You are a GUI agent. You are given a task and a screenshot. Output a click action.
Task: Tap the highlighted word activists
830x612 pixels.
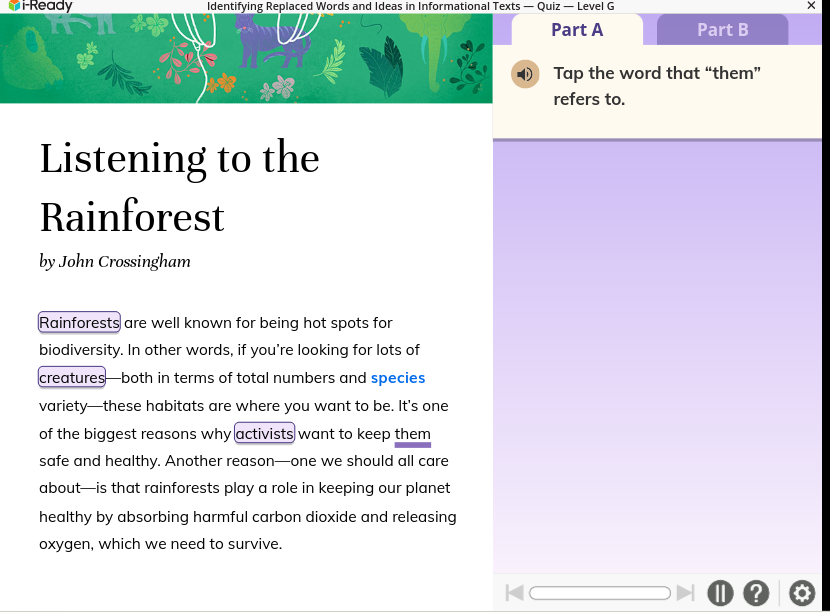[264, 433]
